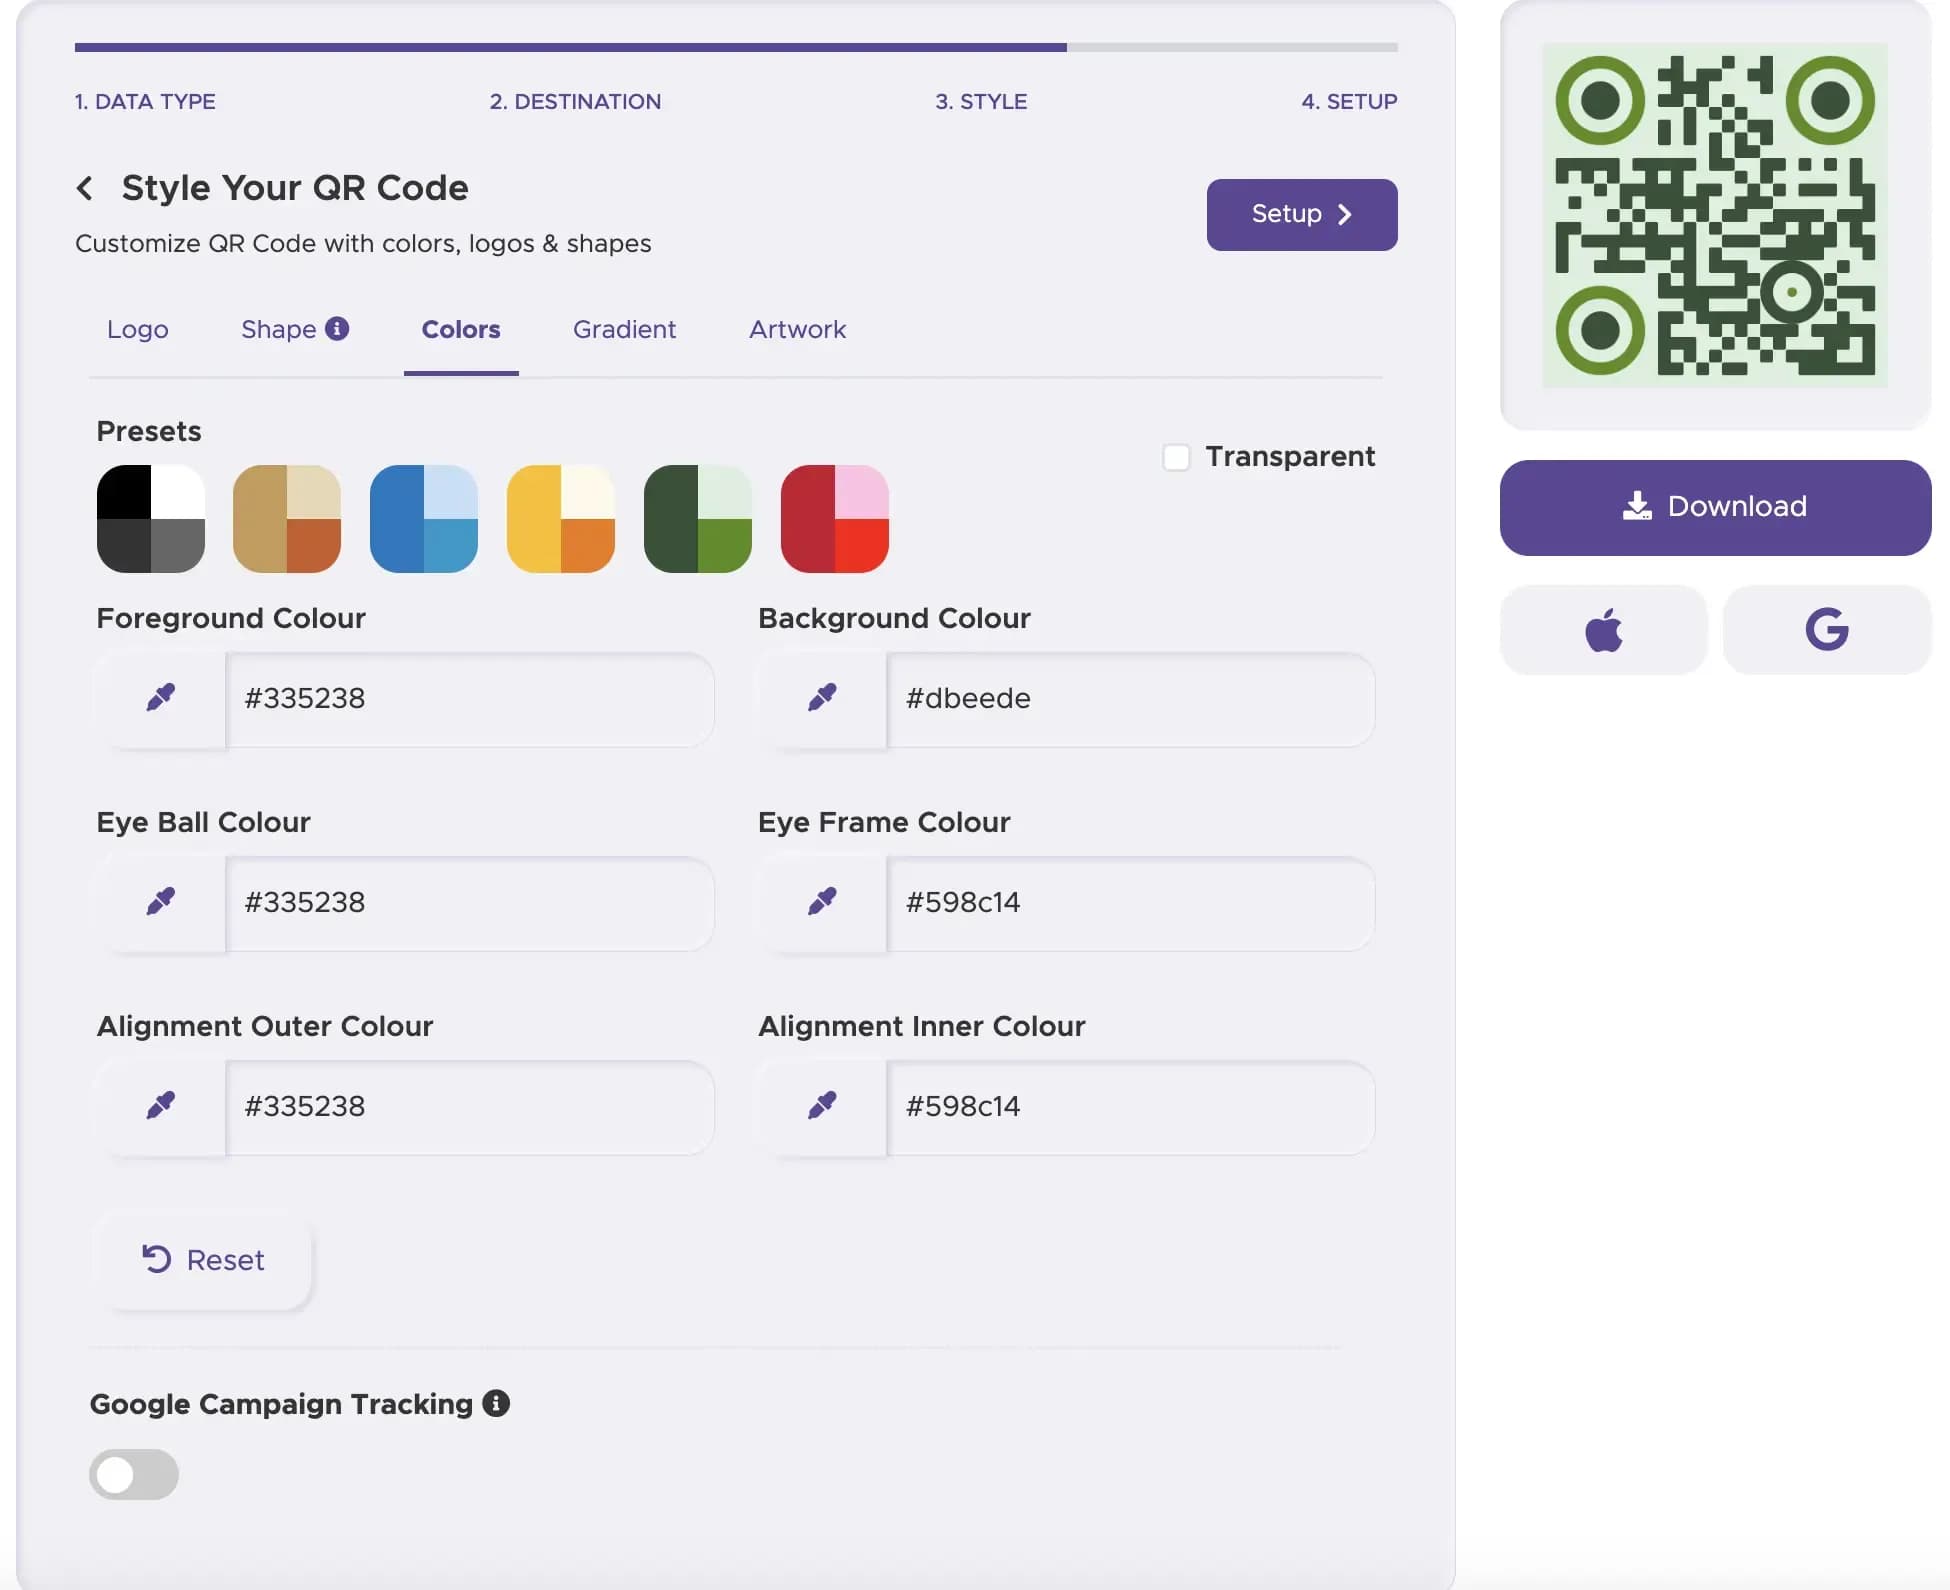This screenshot has height=1590, width=1950.
Task: Edit the Eye Frame Colour hex field
Action: click(1131, 902)
